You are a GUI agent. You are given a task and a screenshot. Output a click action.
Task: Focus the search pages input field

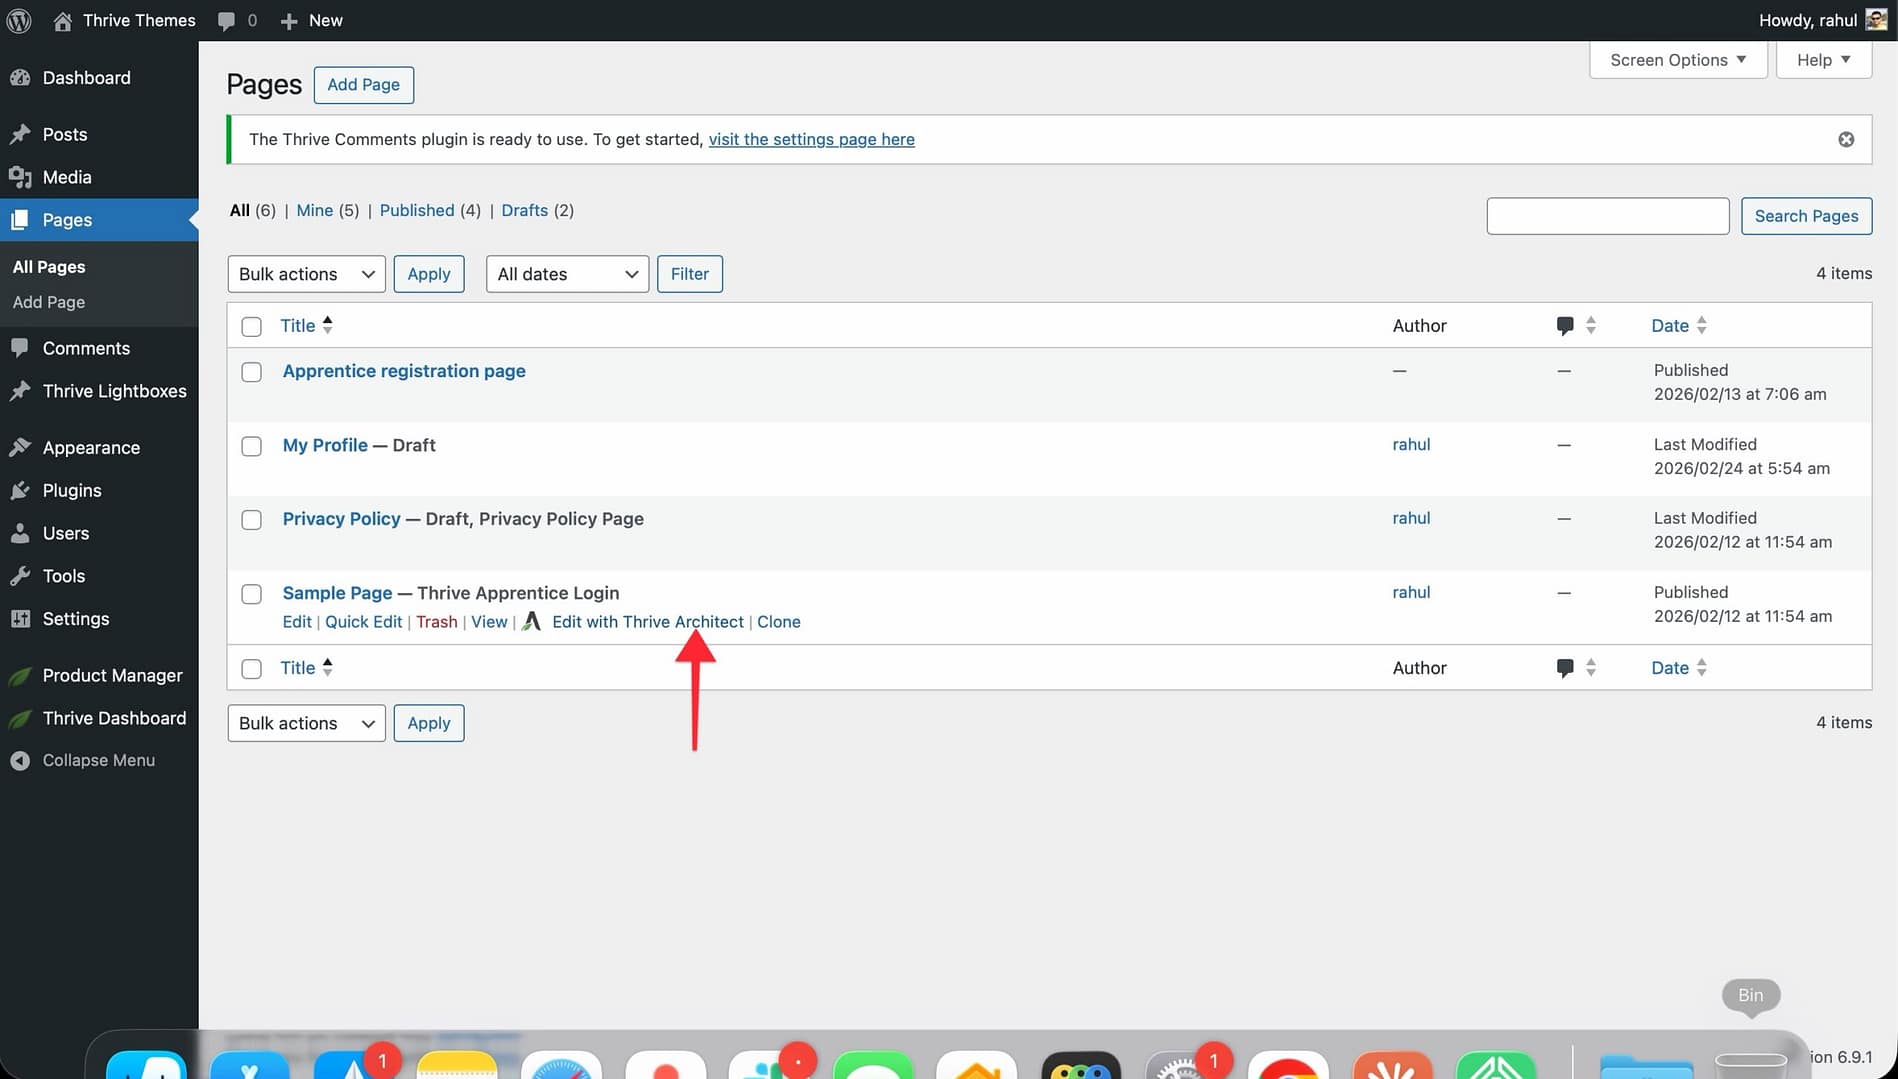(1607, 216)
